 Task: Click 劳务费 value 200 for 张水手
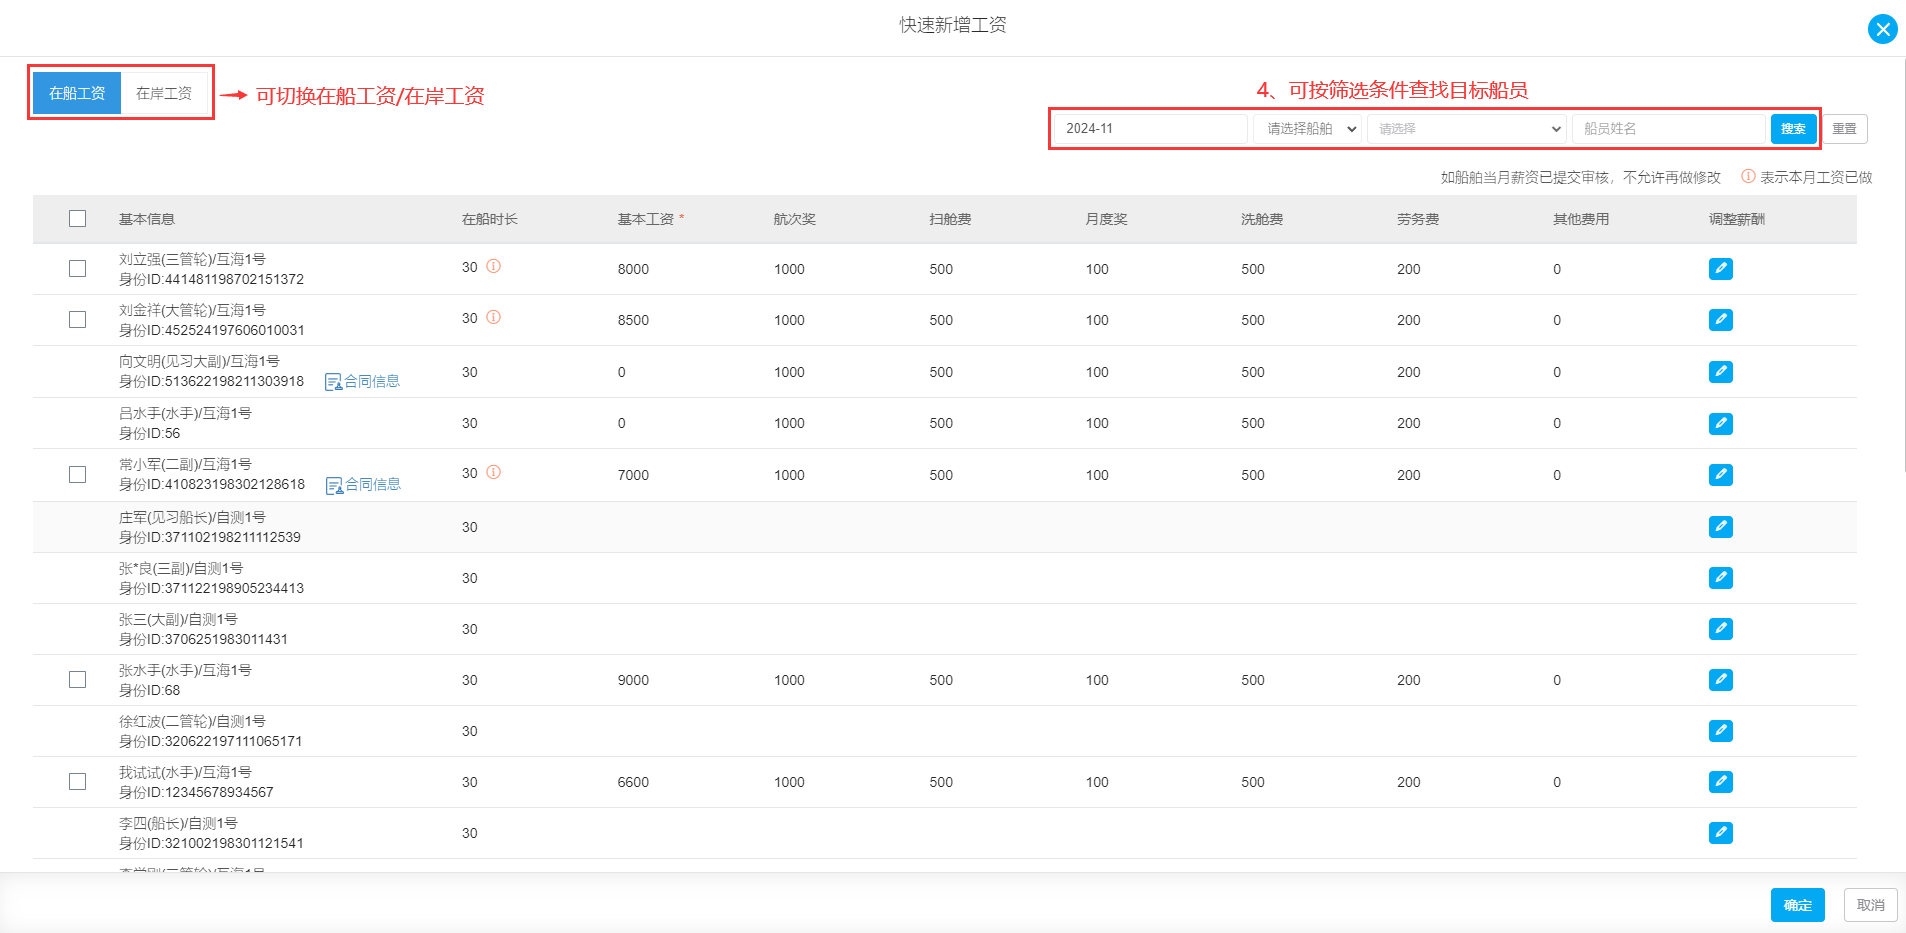coord(1409,680)
